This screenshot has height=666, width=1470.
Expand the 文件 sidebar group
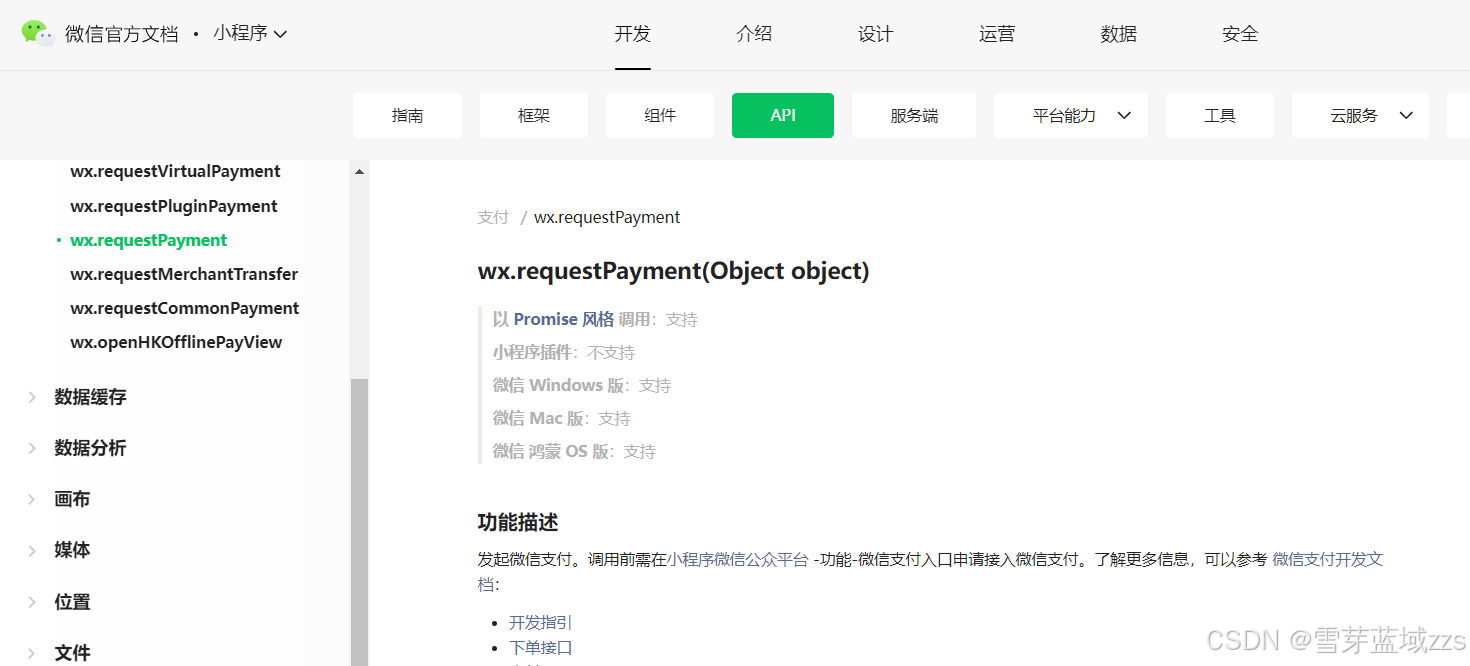click(72, 653)
